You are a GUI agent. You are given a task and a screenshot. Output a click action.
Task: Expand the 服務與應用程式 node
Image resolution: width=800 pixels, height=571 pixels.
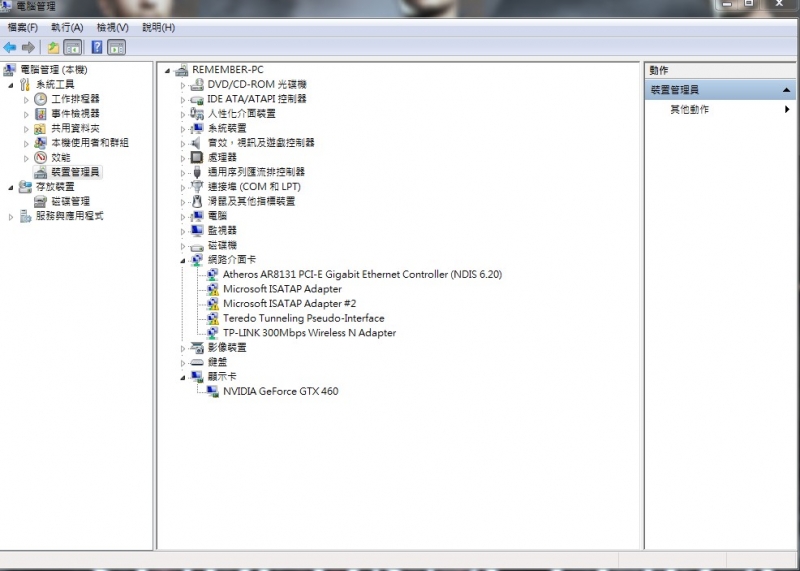coord(11,217)
